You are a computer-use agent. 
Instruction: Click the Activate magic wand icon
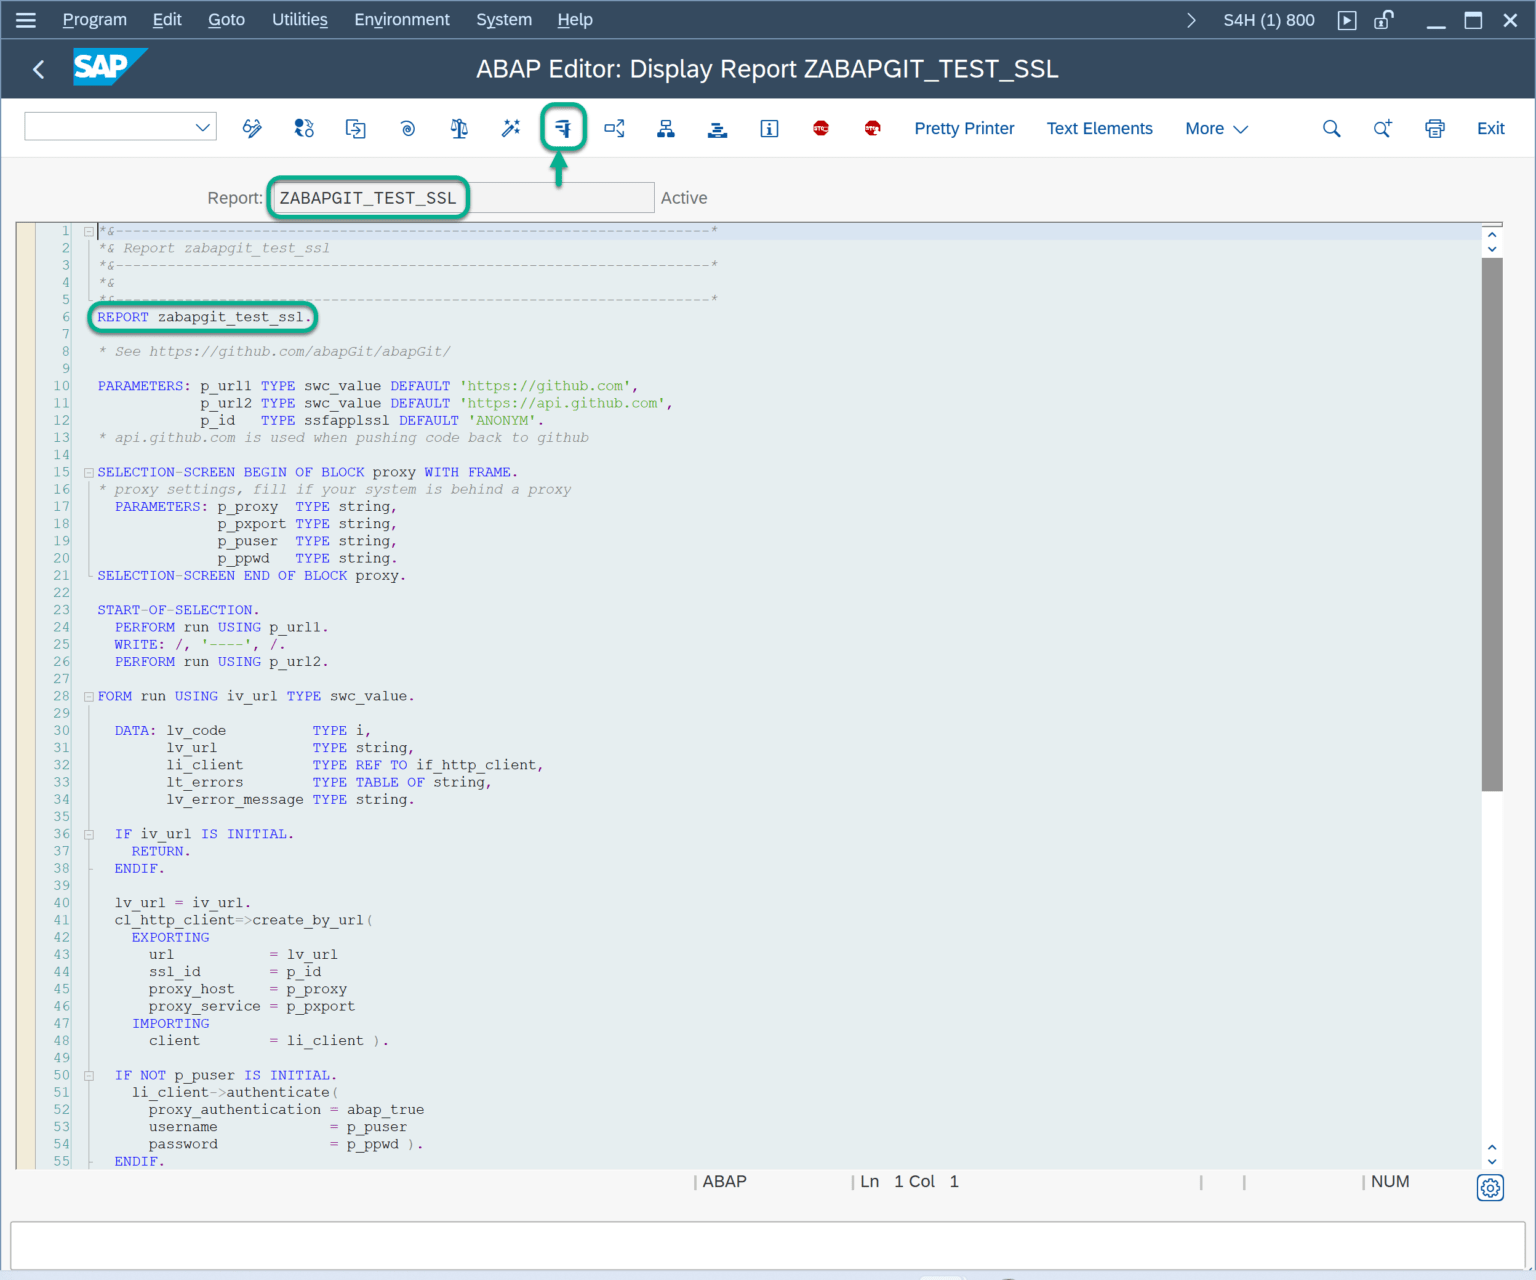(x=511, y=128)
